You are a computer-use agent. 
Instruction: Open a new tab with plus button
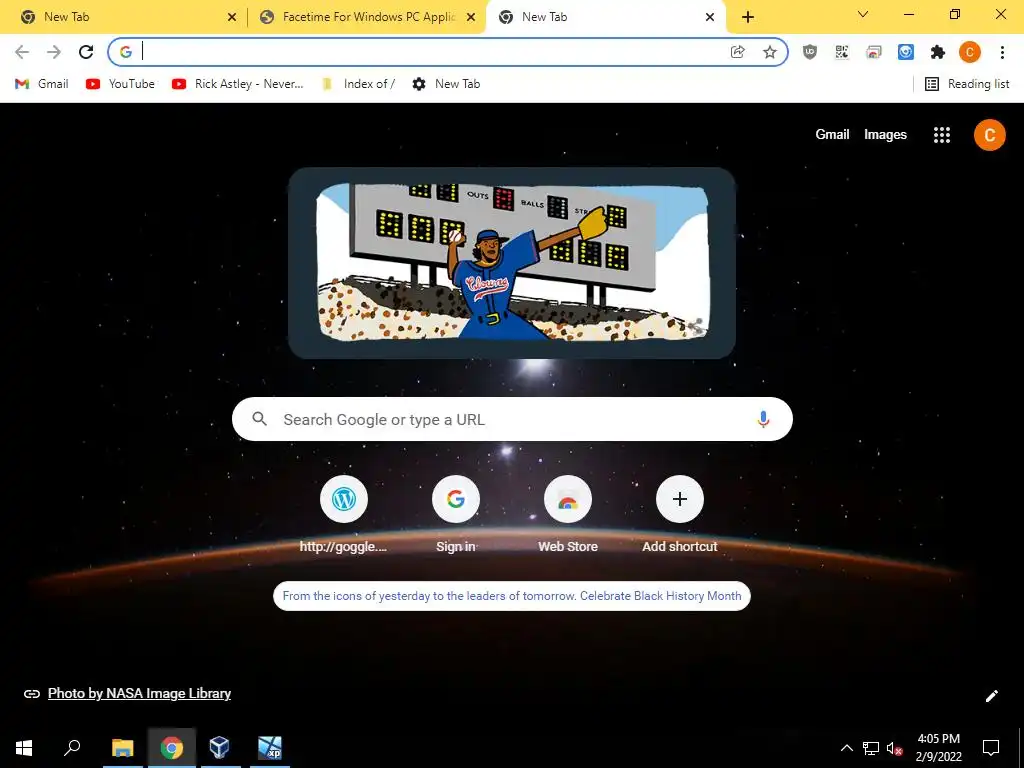click(748, 18)
